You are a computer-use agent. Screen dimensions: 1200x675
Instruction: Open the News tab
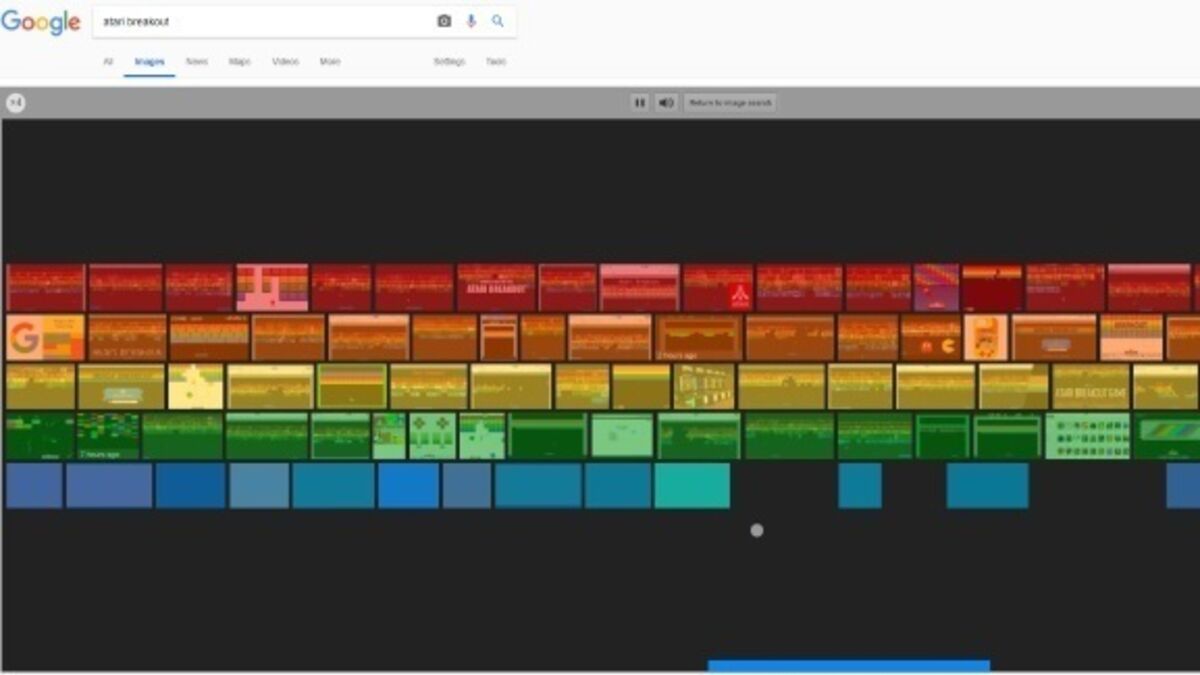click(197, 62)
